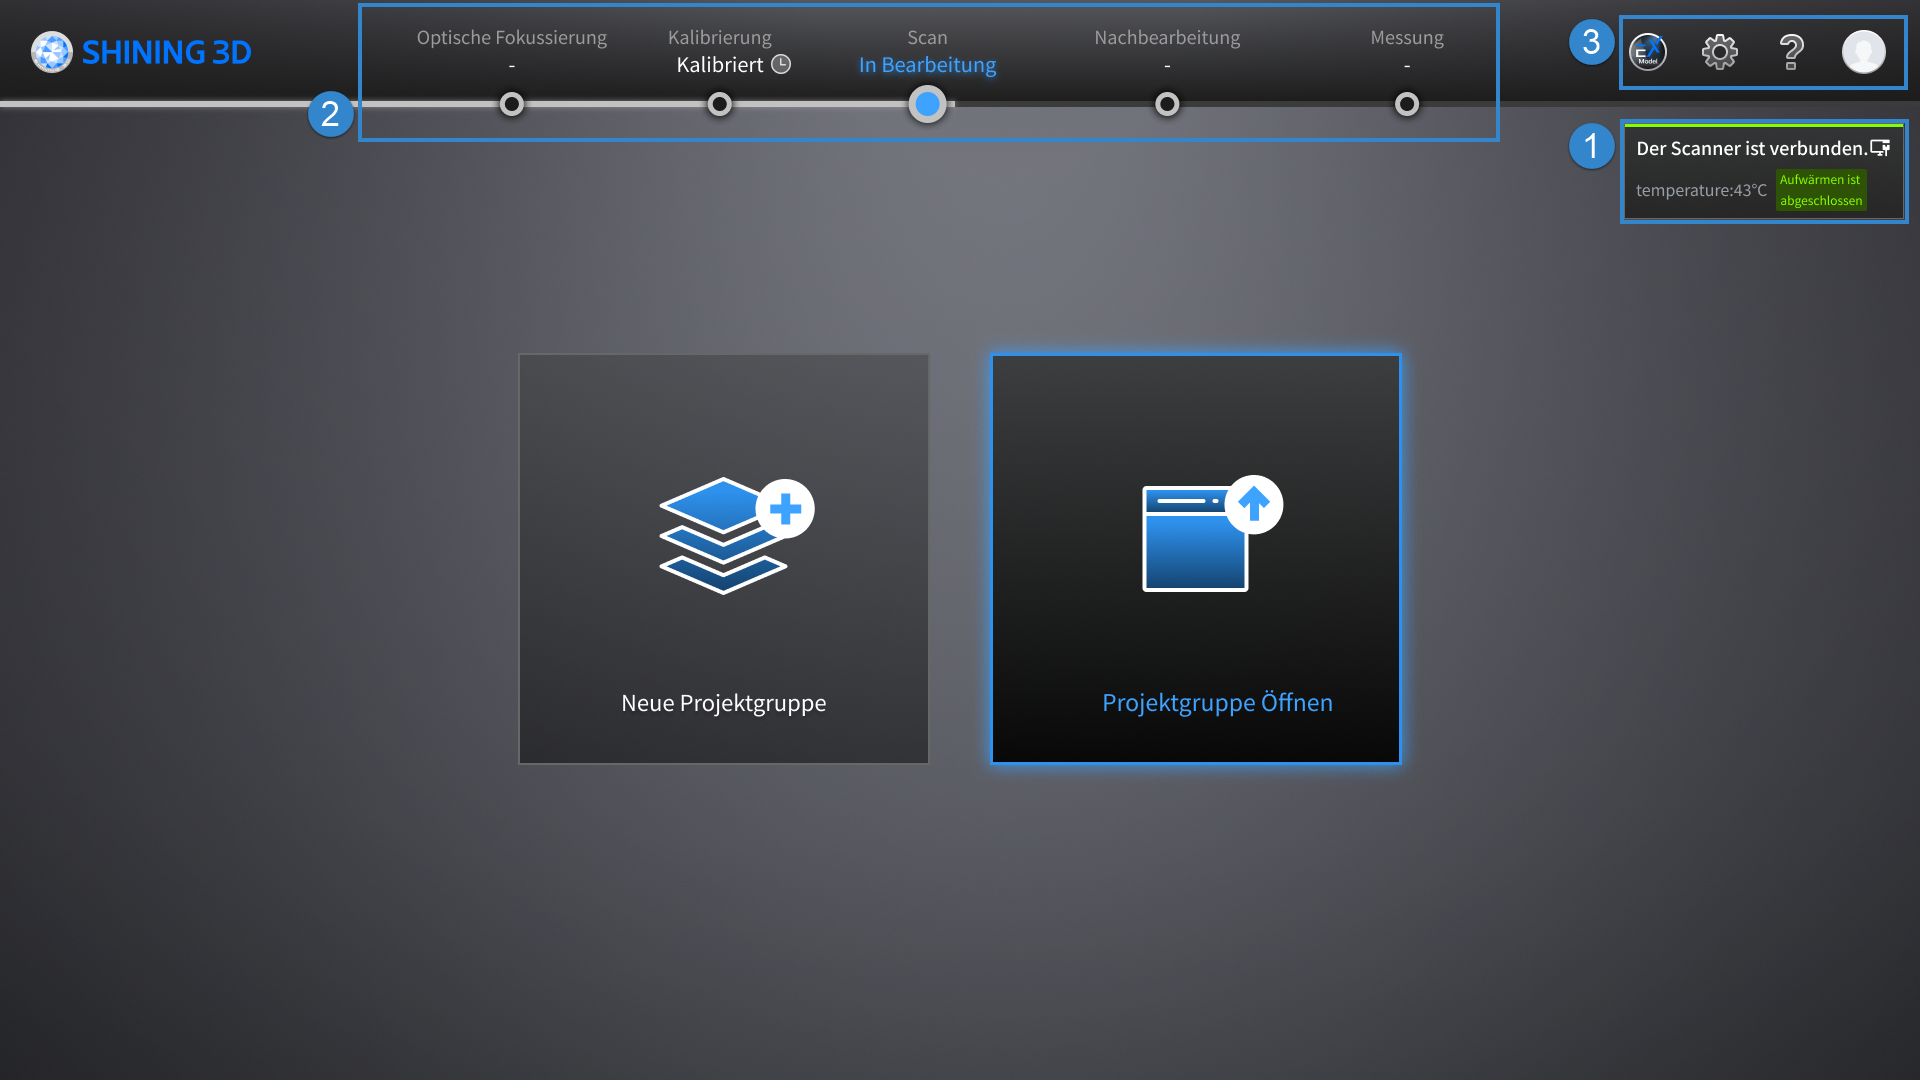
Task: Open the settings gear icon
Action: 1720,52
